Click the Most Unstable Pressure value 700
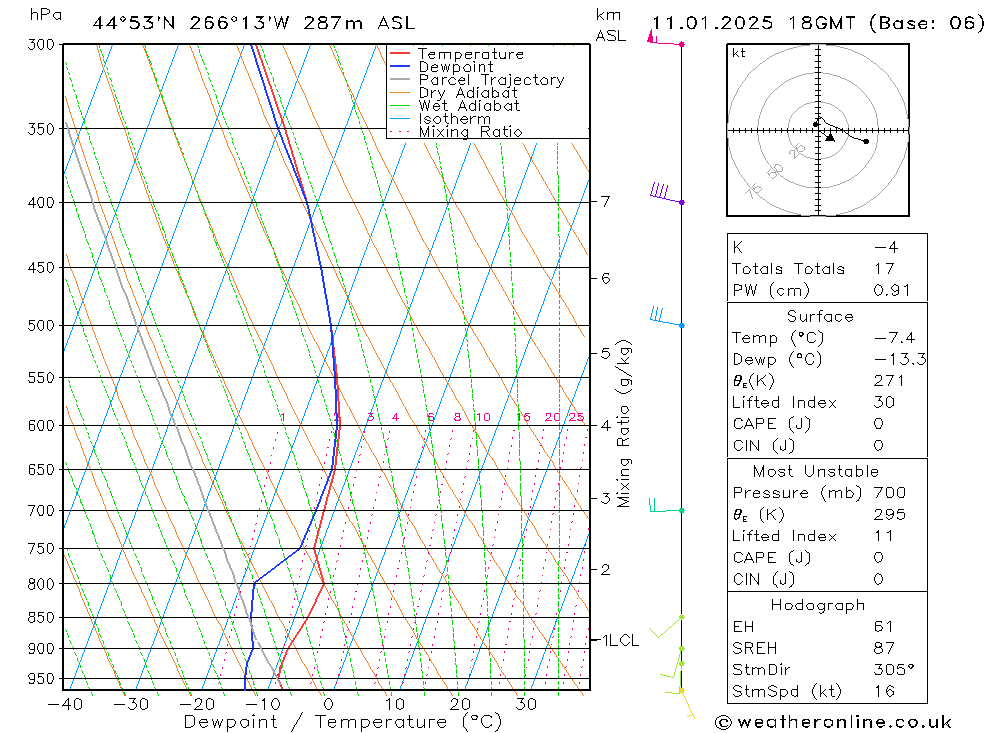Viewport: 1000px width, 733px height. point(890,492)
